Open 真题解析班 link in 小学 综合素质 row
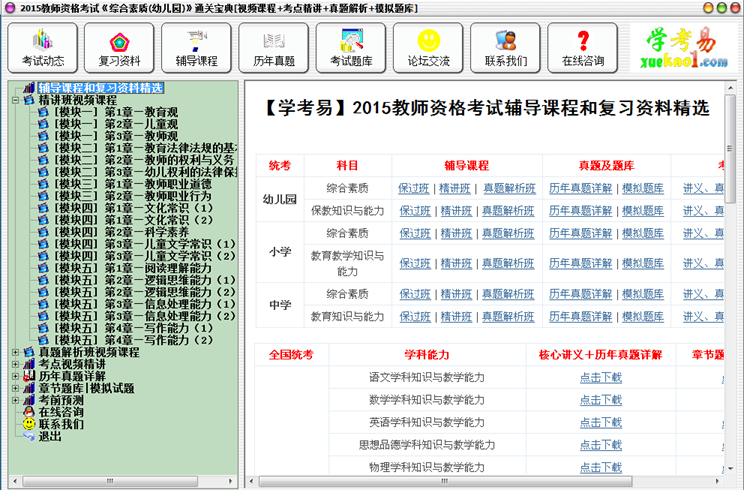The width and height of the screenshot is (744, 490). click(508, 233)
